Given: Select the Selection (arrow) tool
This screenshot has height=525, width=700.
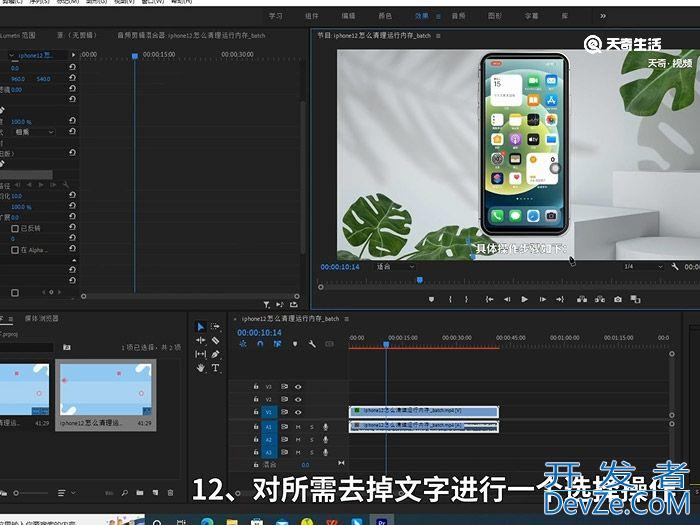Looking at the screenshot, I should (200, 327).
